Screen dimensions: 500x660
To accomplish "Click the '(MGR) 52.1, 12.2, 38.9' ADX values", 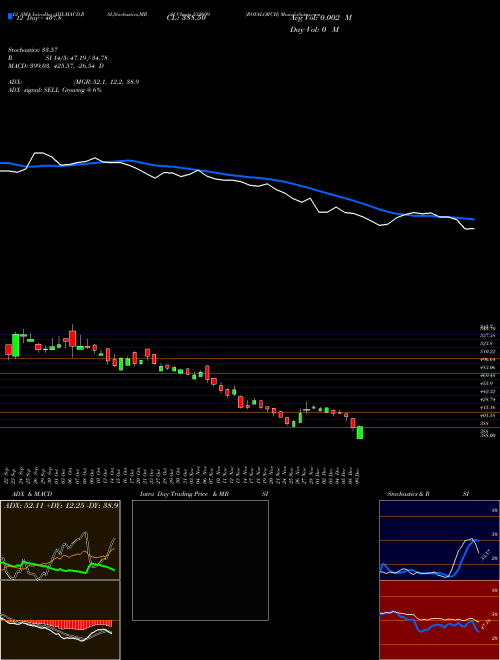I will pos(106,82).
